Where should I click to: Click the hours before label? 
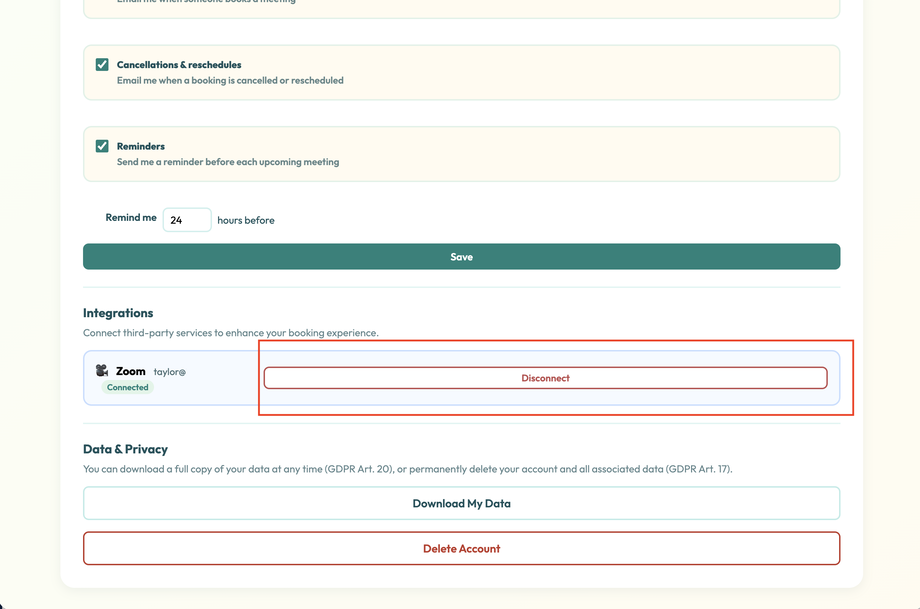coord(245,220)
